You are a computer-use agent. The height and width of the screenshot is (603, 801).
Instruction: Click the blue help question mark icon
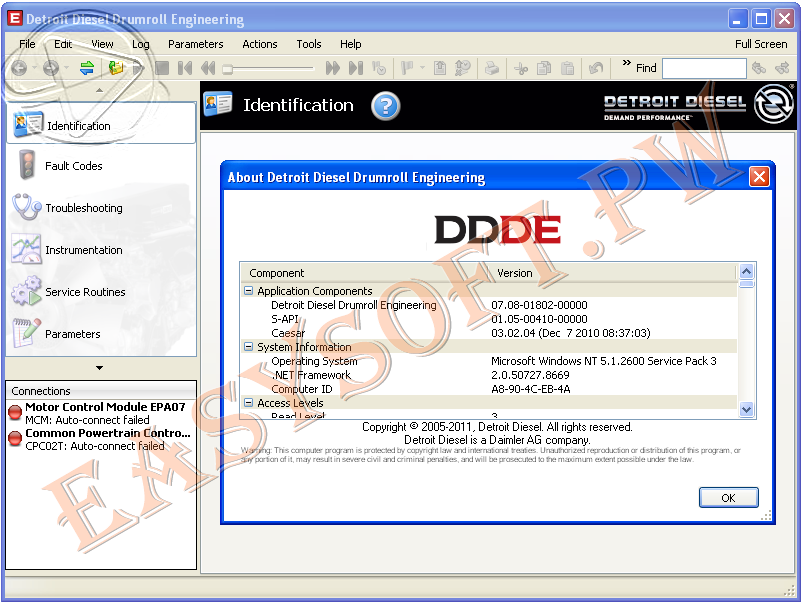pos(386,106)
